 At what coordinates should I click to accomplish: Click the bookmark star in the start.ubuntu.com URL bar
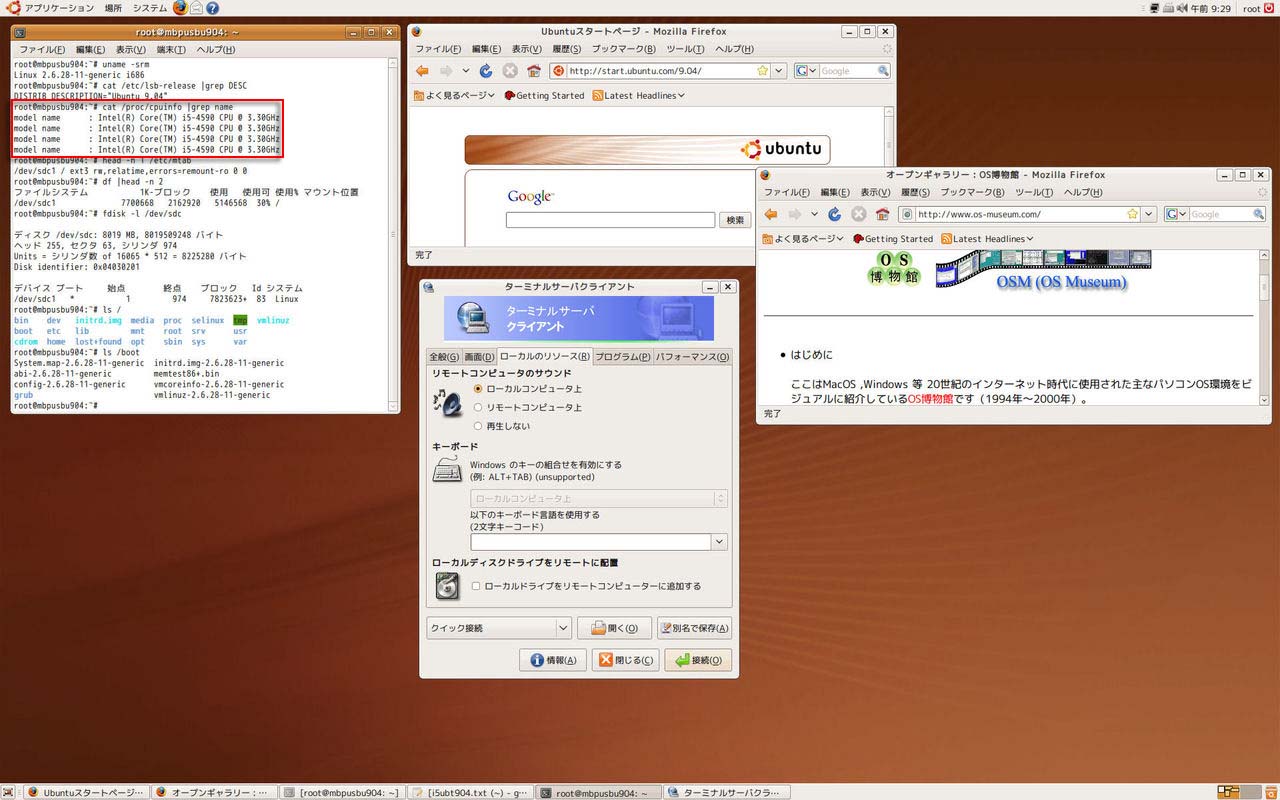(x=763, y=71)
